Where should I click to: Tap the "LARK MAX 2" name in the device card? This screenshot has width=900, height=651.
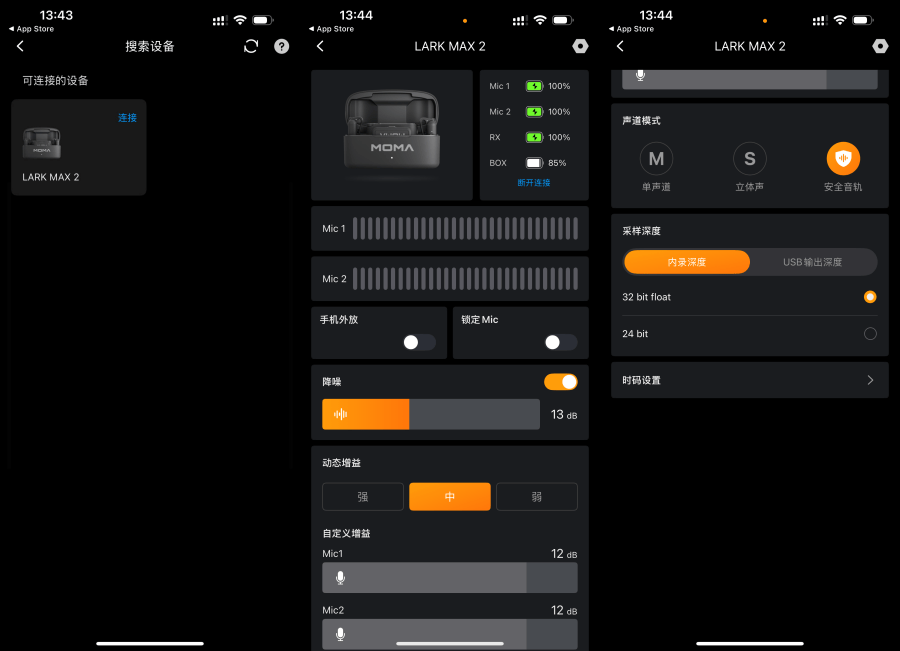(x=51, y=177)
